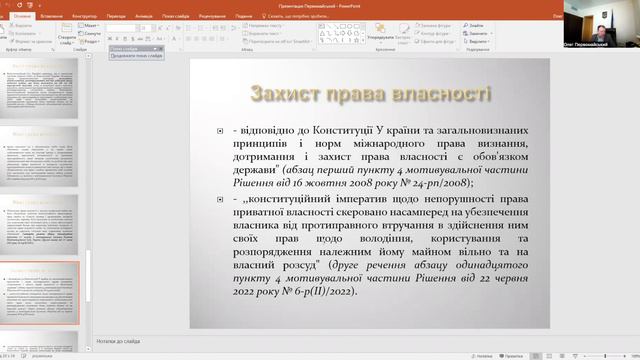This screenshot has width=640, height=360.
Task: Click Shape Outline (Контур фігури)
Action: pos(433,33)
